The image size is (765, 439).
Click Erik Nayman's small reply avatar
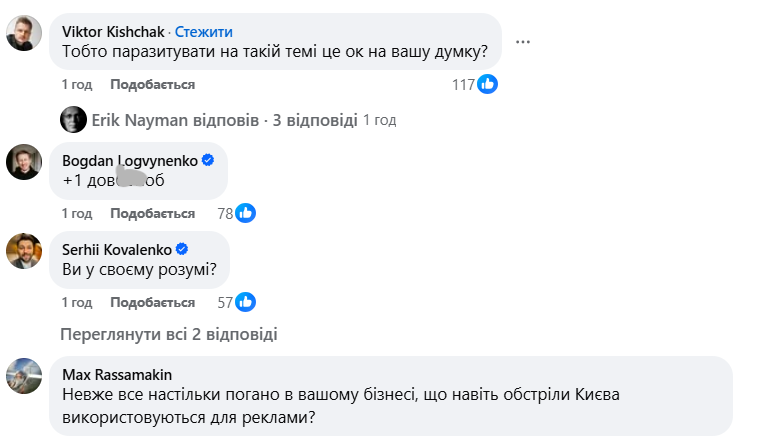click(73, 120)
